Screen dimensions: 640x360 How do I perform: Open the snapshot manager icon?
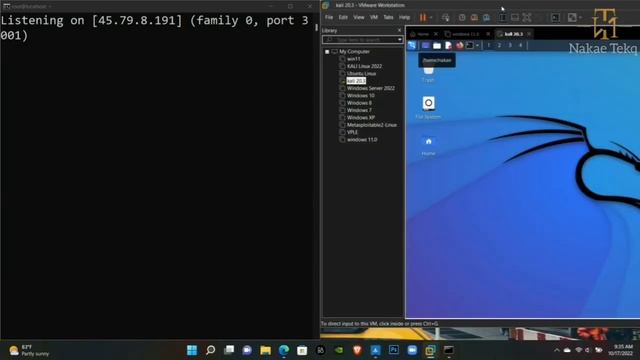pyautogui.click(x=487, y=18)
